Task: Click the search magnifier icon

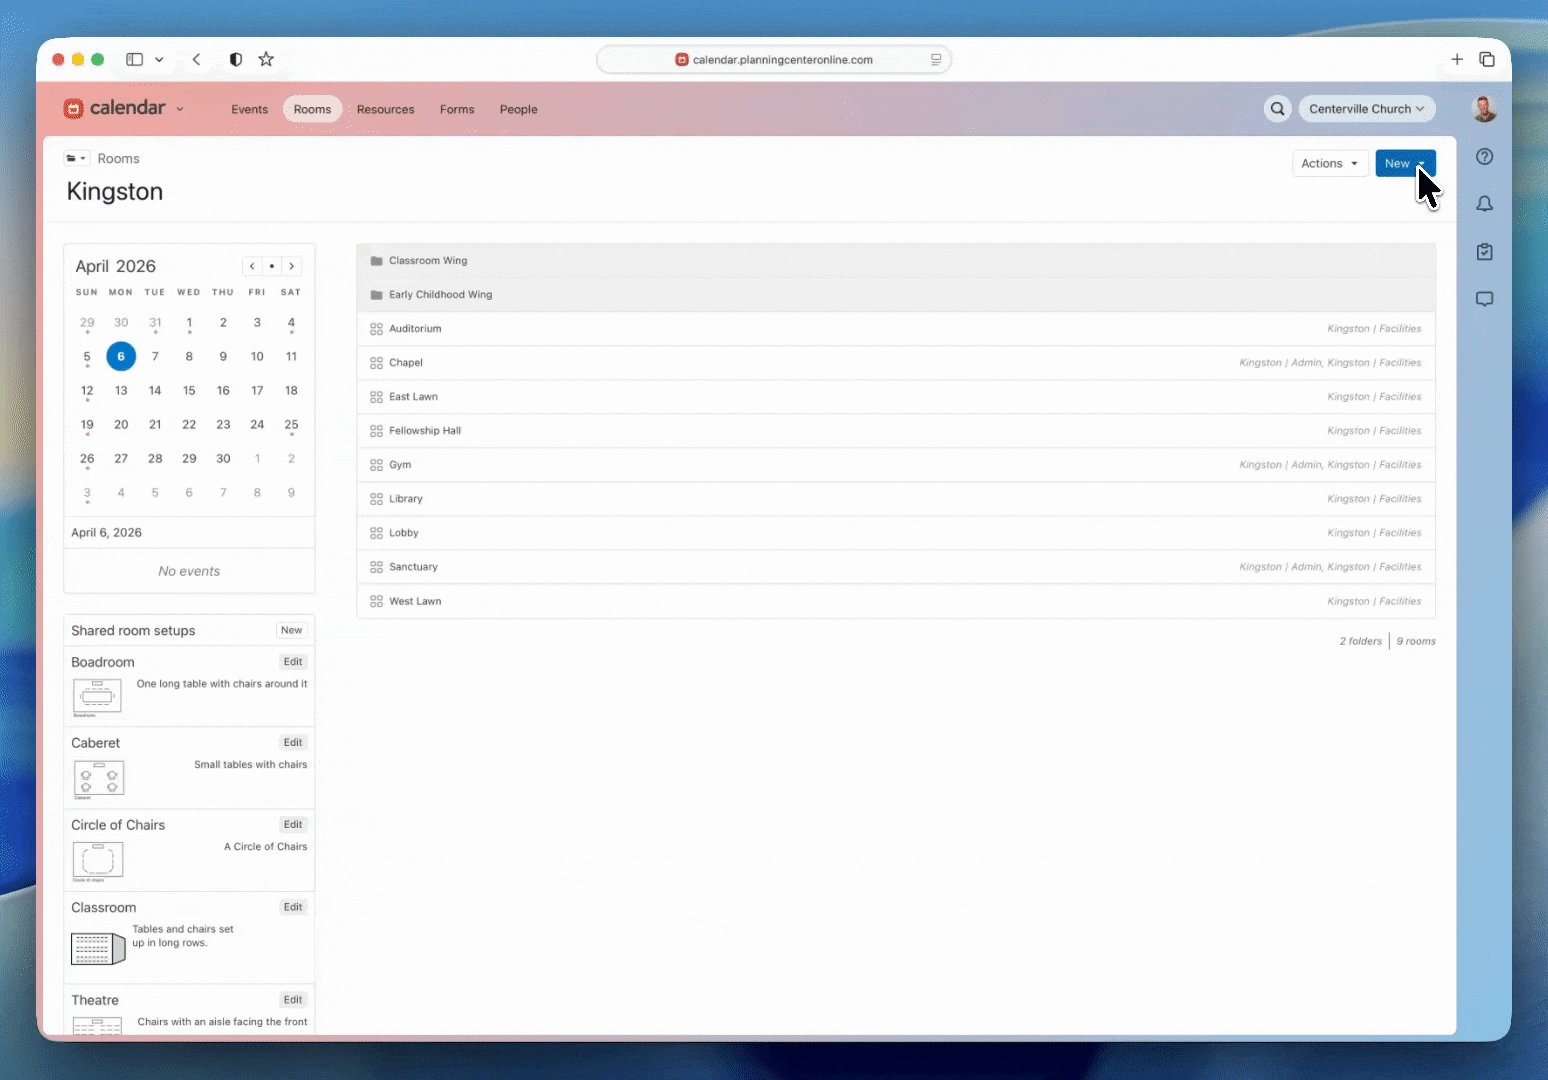Action: pyautogui.click(x=1277, y=109)
